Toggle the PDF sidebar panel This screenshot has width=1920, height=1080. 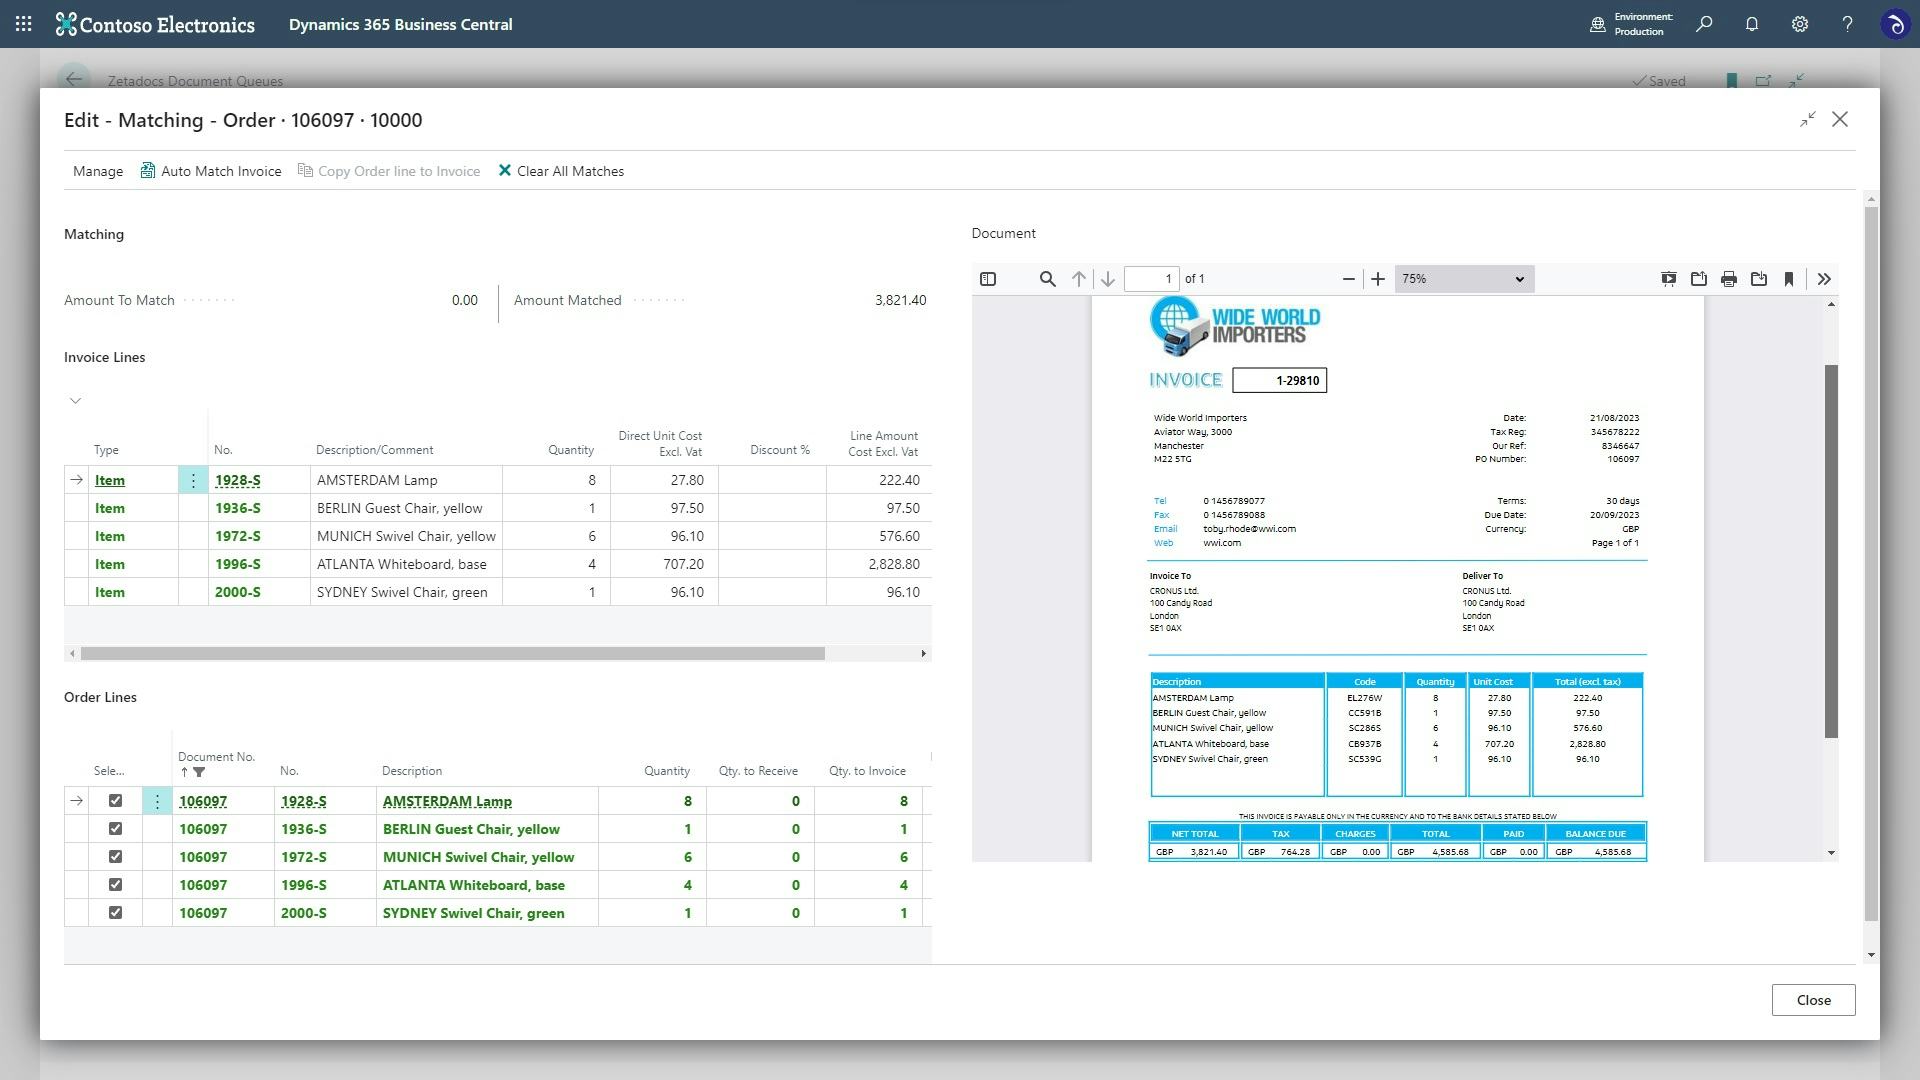[987, 279]
